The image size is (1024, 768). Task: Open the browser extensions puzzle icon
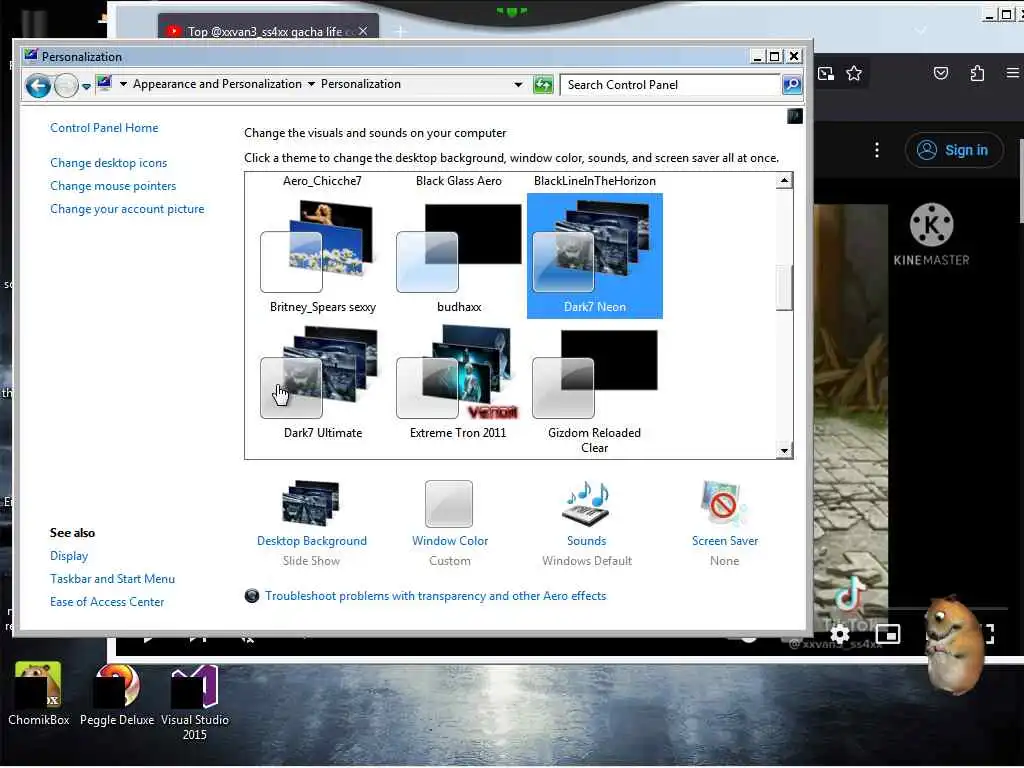click(977, 74)
